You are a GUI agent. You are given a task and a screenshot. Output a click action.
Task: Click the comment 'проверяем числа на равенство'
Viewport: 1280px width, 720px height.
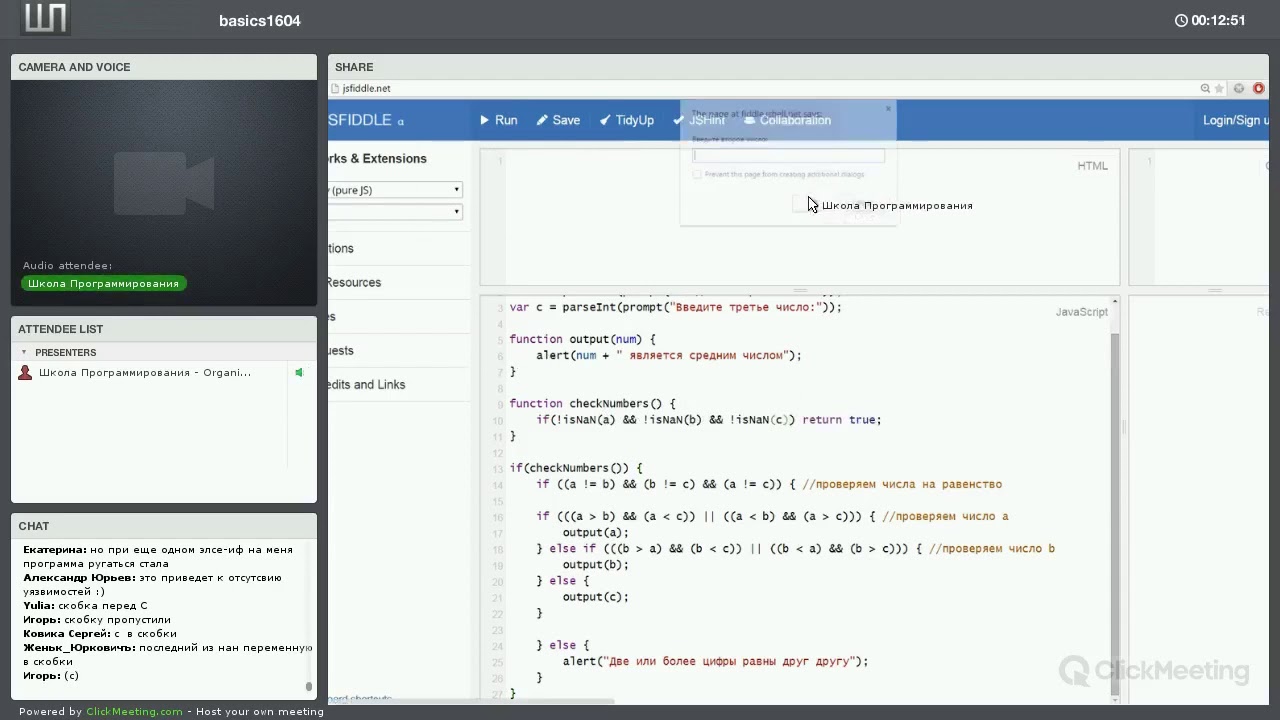(902, 484)
